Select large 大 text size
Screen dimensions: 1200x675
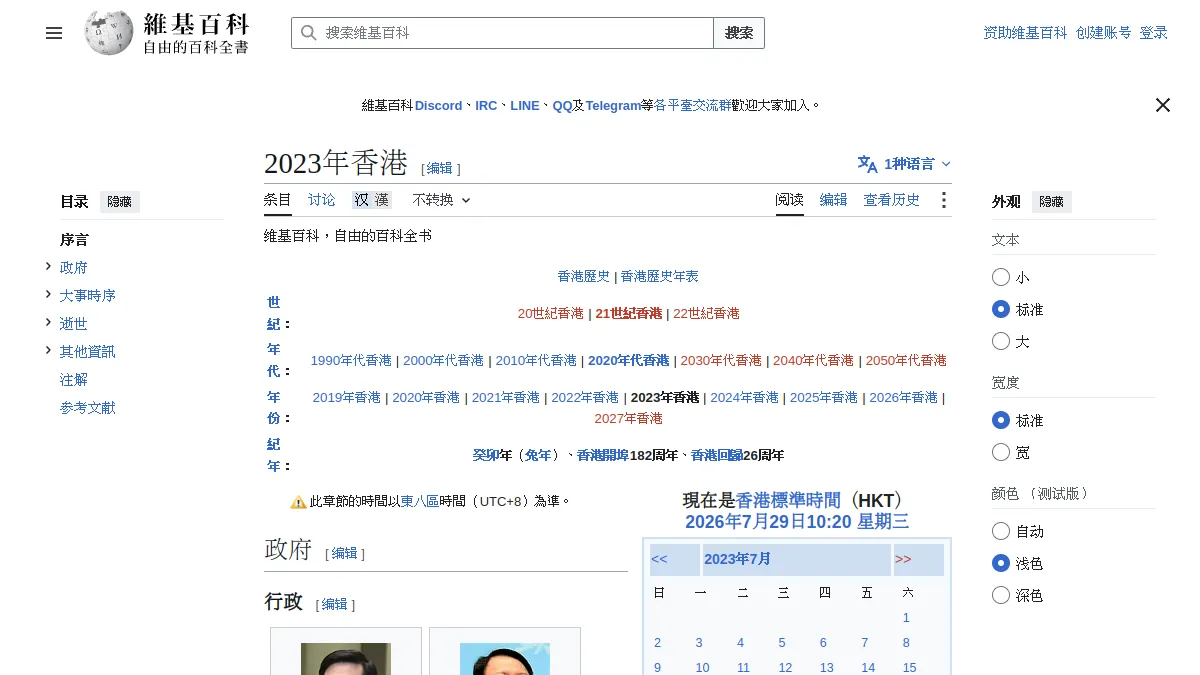coord(1001,341)
